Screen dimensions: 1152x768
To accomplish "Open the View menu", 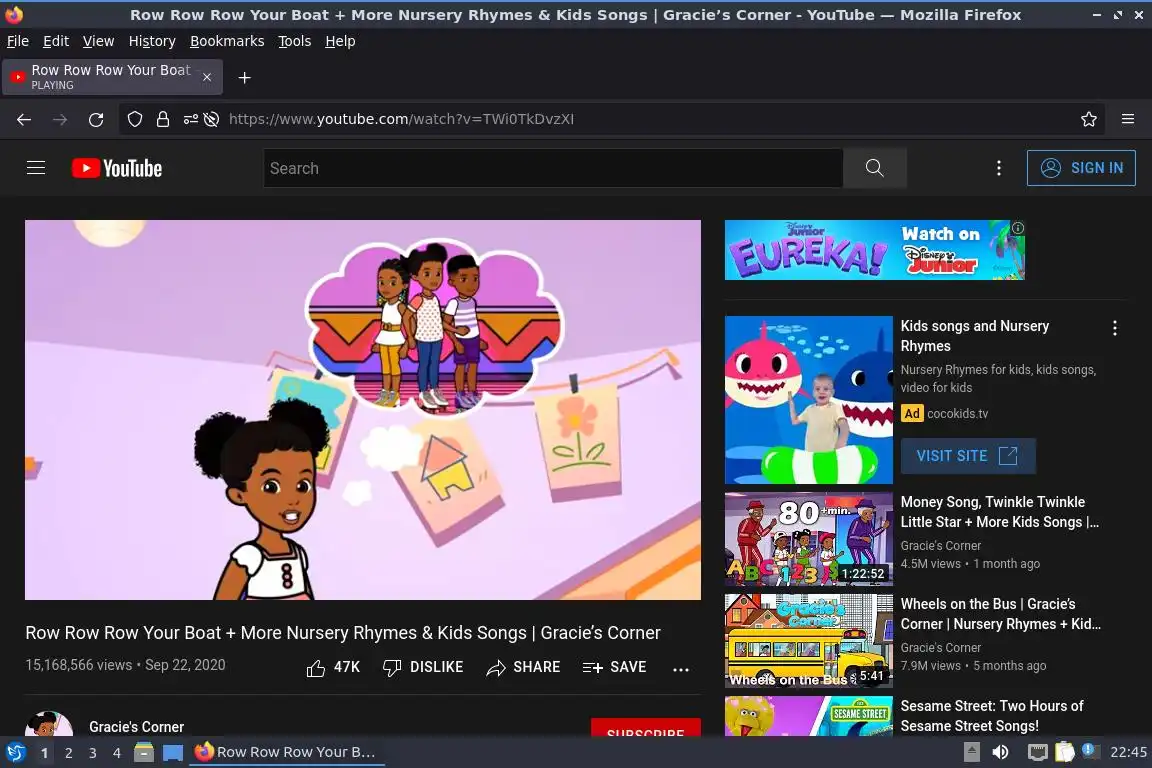I will point(98,41).
